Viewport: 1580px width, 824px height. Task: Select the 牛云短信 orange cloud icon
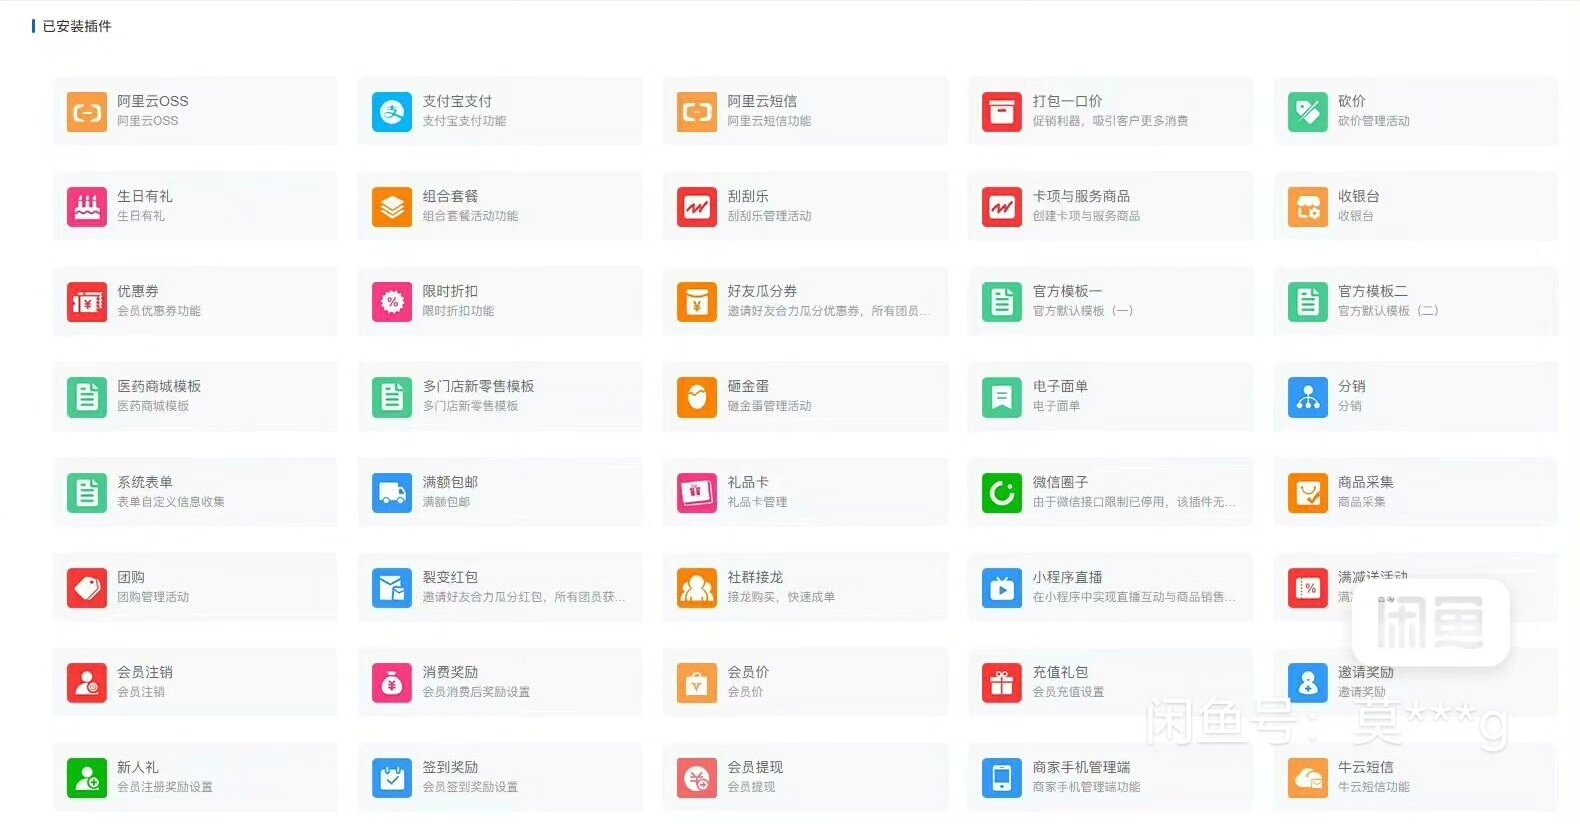click(x=1308, y=778)
